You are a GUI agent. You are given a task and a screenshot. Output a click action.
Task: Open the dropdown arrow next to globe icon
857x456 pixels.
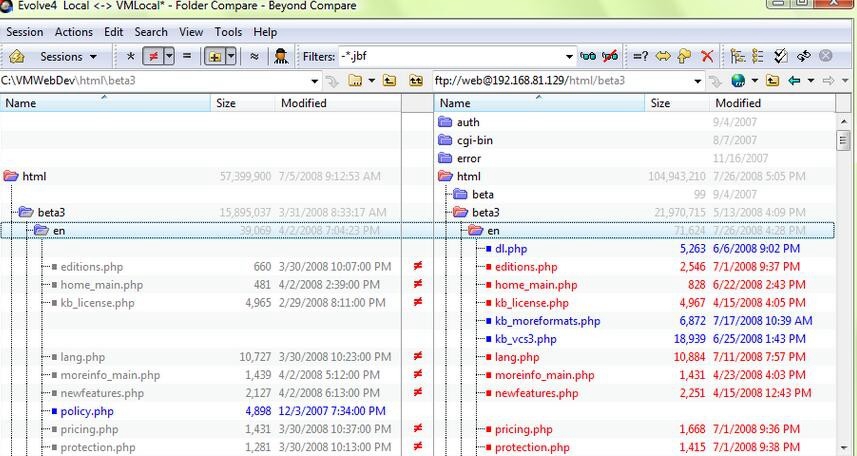(755, 81)
